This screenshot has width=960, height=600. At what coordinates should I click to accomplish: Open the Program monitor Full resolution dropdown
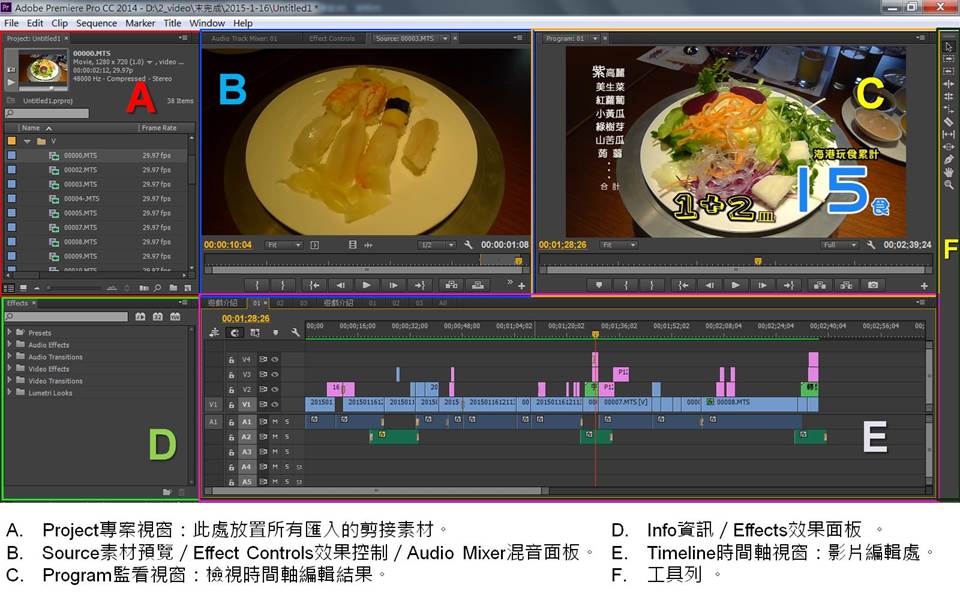point(838,245)
